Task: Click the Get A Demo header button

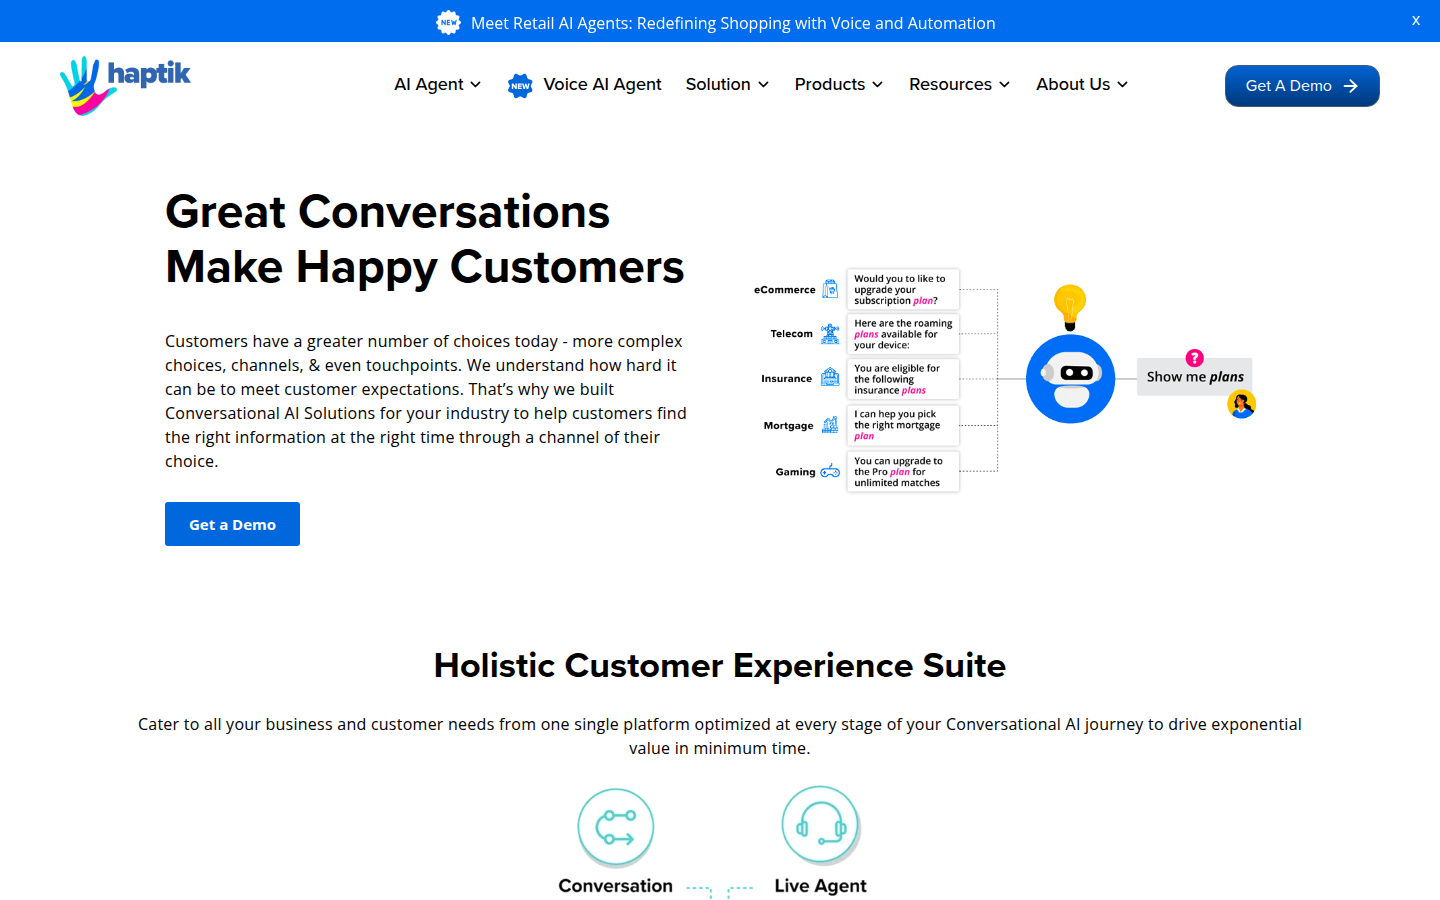Action: [x=1301, y=86]
